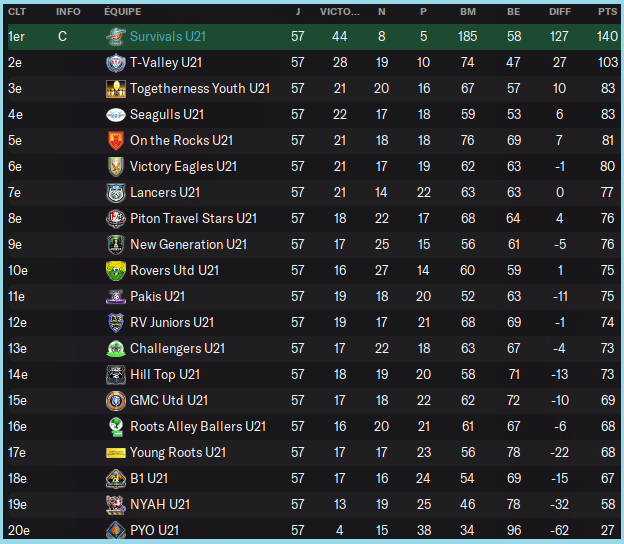
Task: Click the Victory Eagles U21 crest
Action: [116, 166]
